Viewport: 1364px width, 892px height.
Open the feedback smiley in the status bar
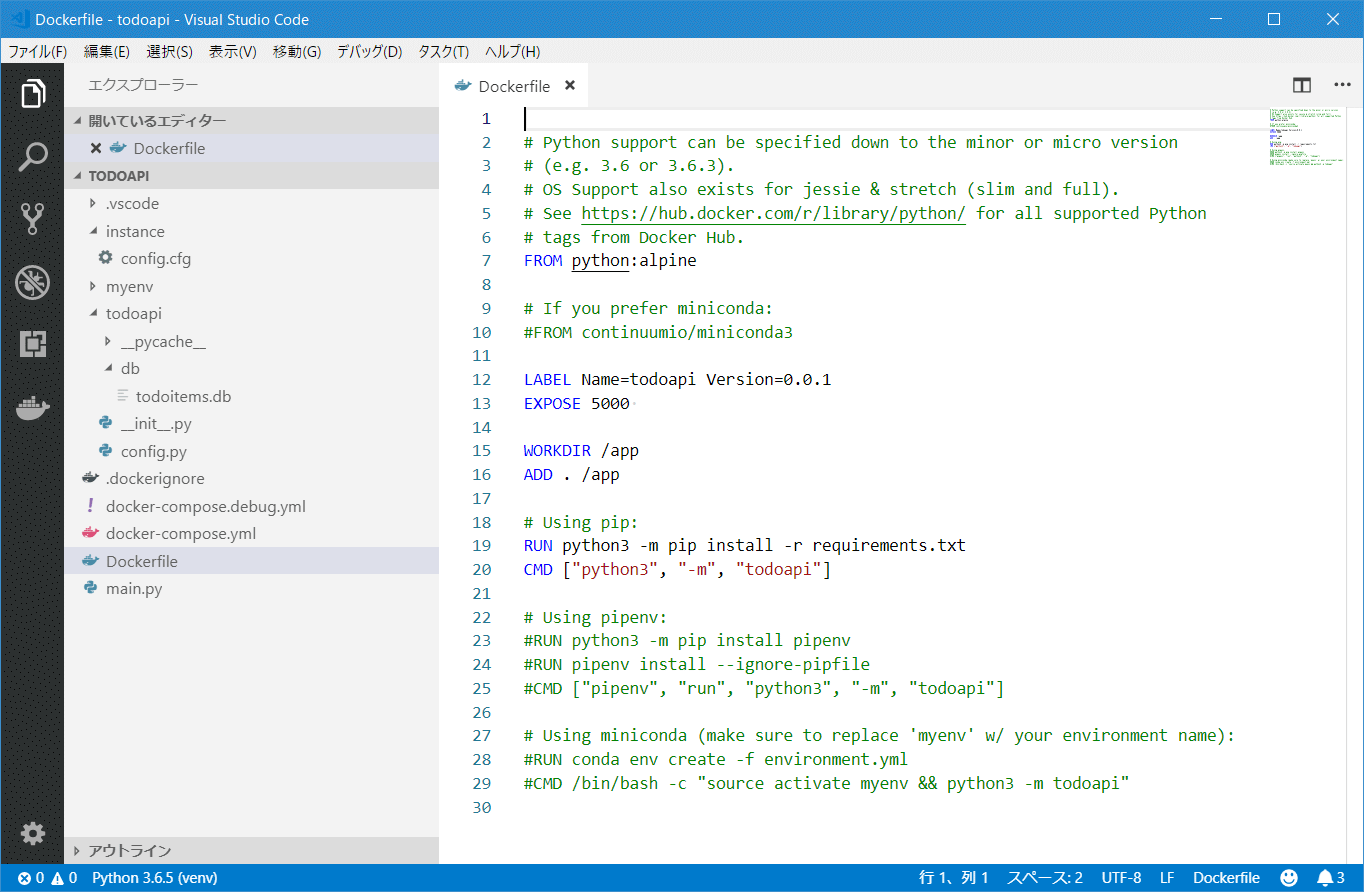tap(1287, 877)
